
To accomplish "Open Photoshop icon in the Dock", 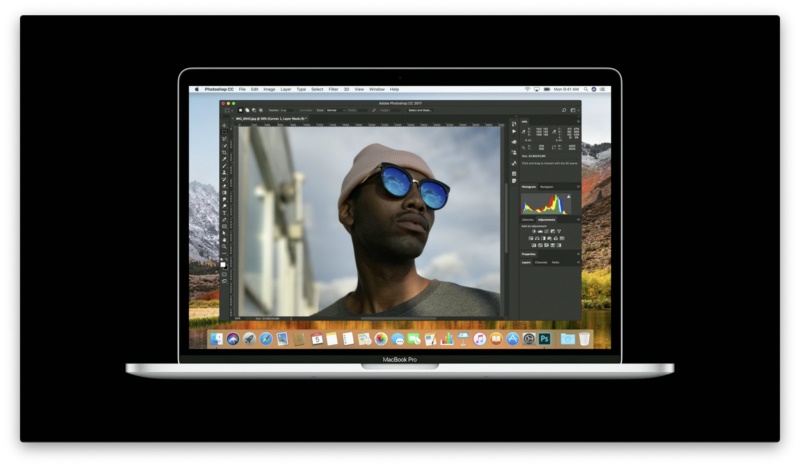I will (x=545, y=339).
